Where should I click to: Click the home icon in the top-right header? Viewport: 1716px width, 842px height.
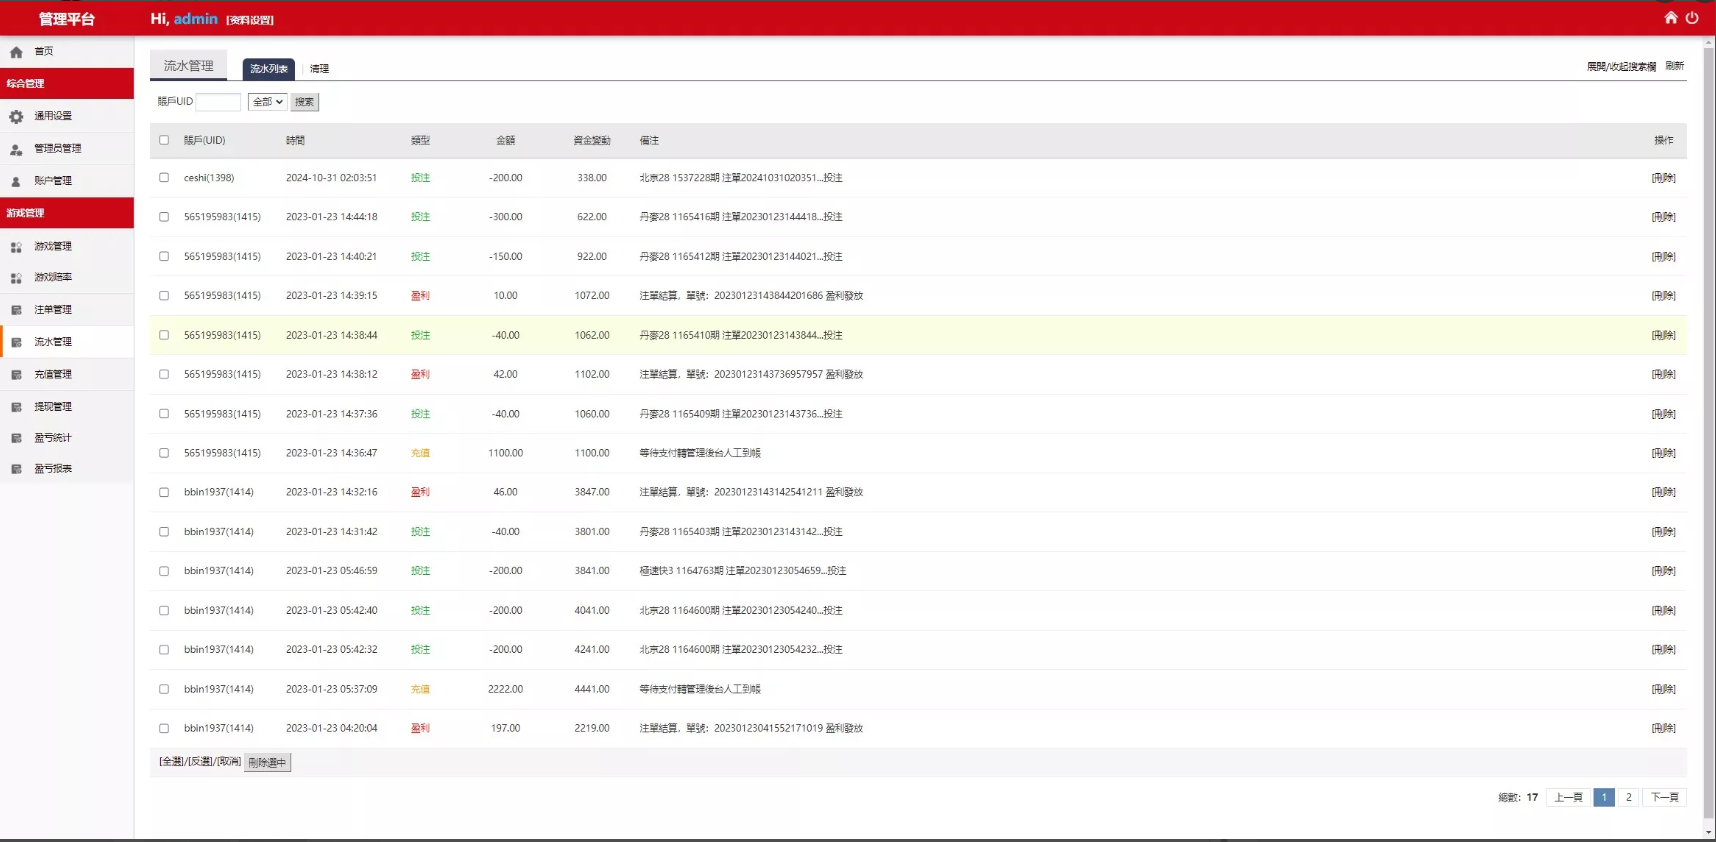tap(1670, 18)
